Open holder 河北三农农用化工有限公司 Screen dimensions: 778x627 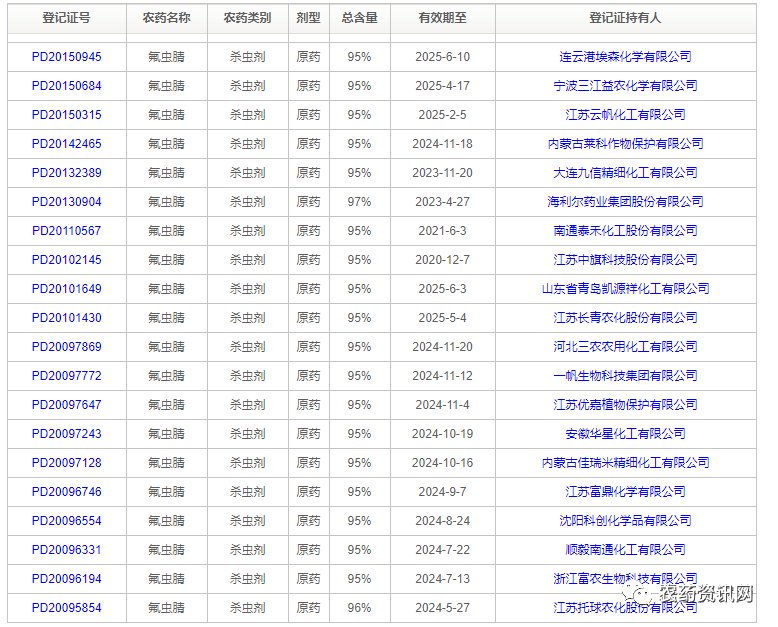(625, 347)
